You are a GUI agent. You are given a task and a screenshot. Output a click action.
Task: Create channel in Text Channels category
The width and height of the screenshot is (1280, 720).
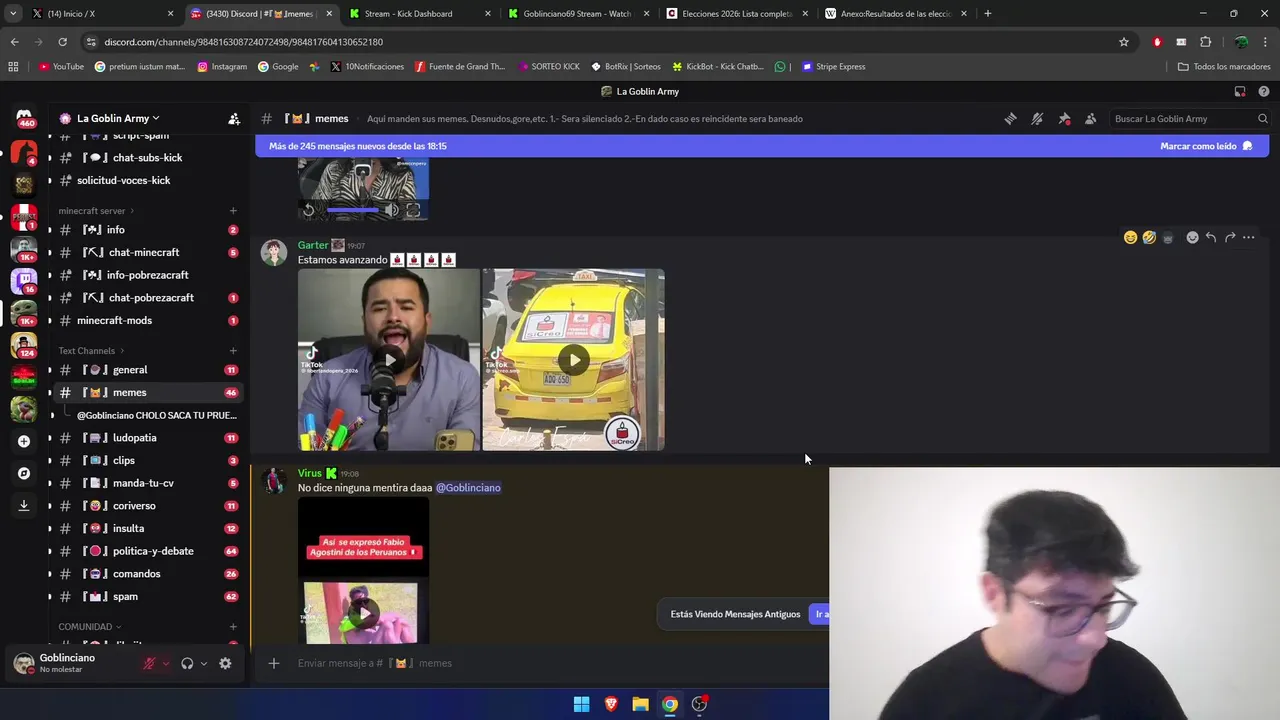click(233, 351)
